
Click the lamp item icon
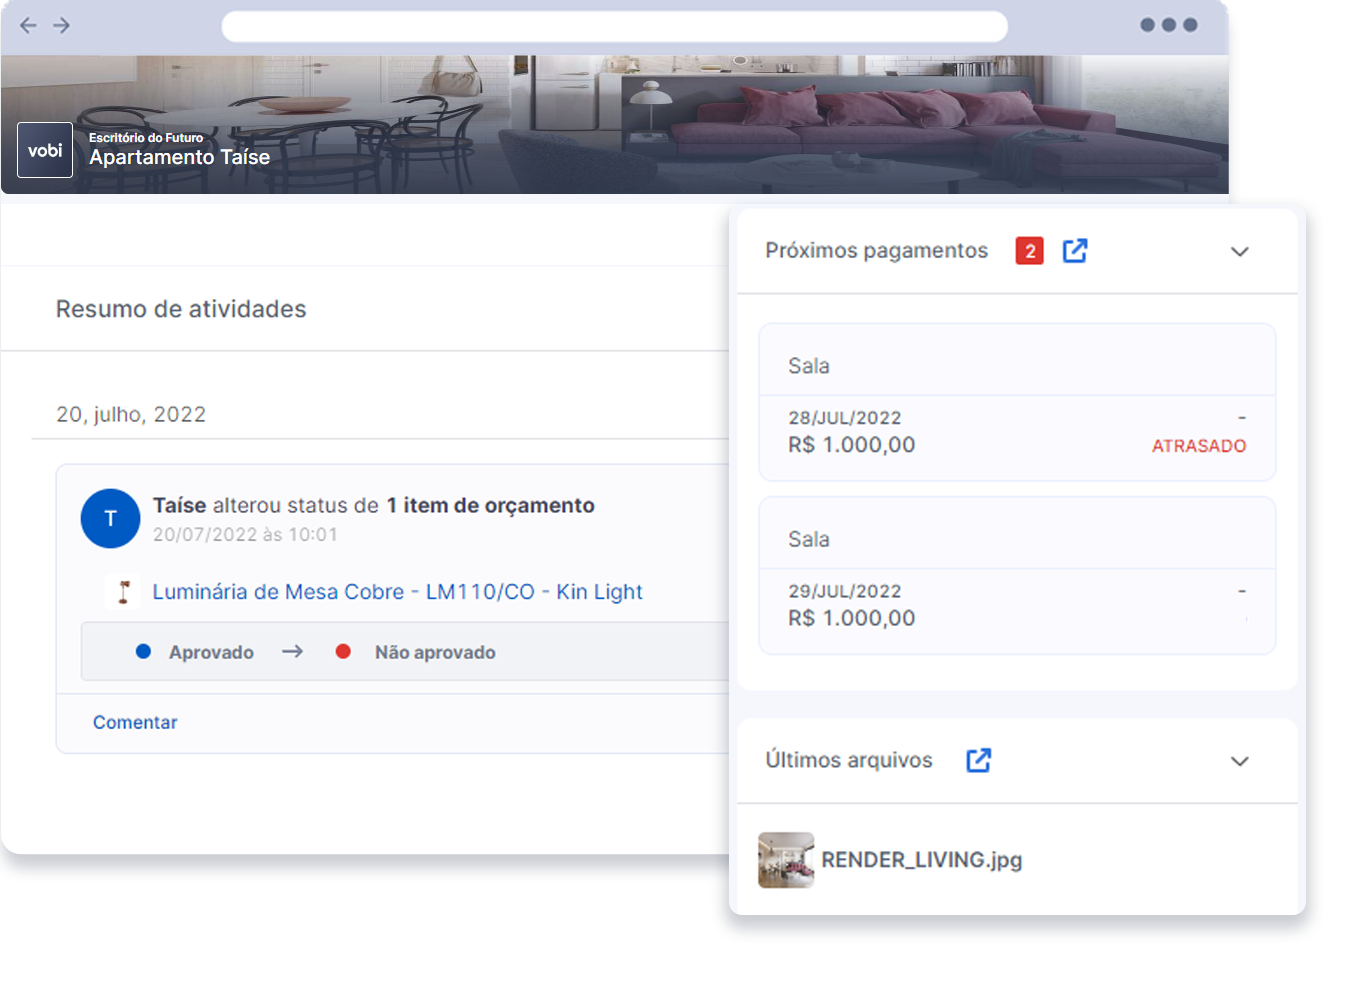click(124, 592)
